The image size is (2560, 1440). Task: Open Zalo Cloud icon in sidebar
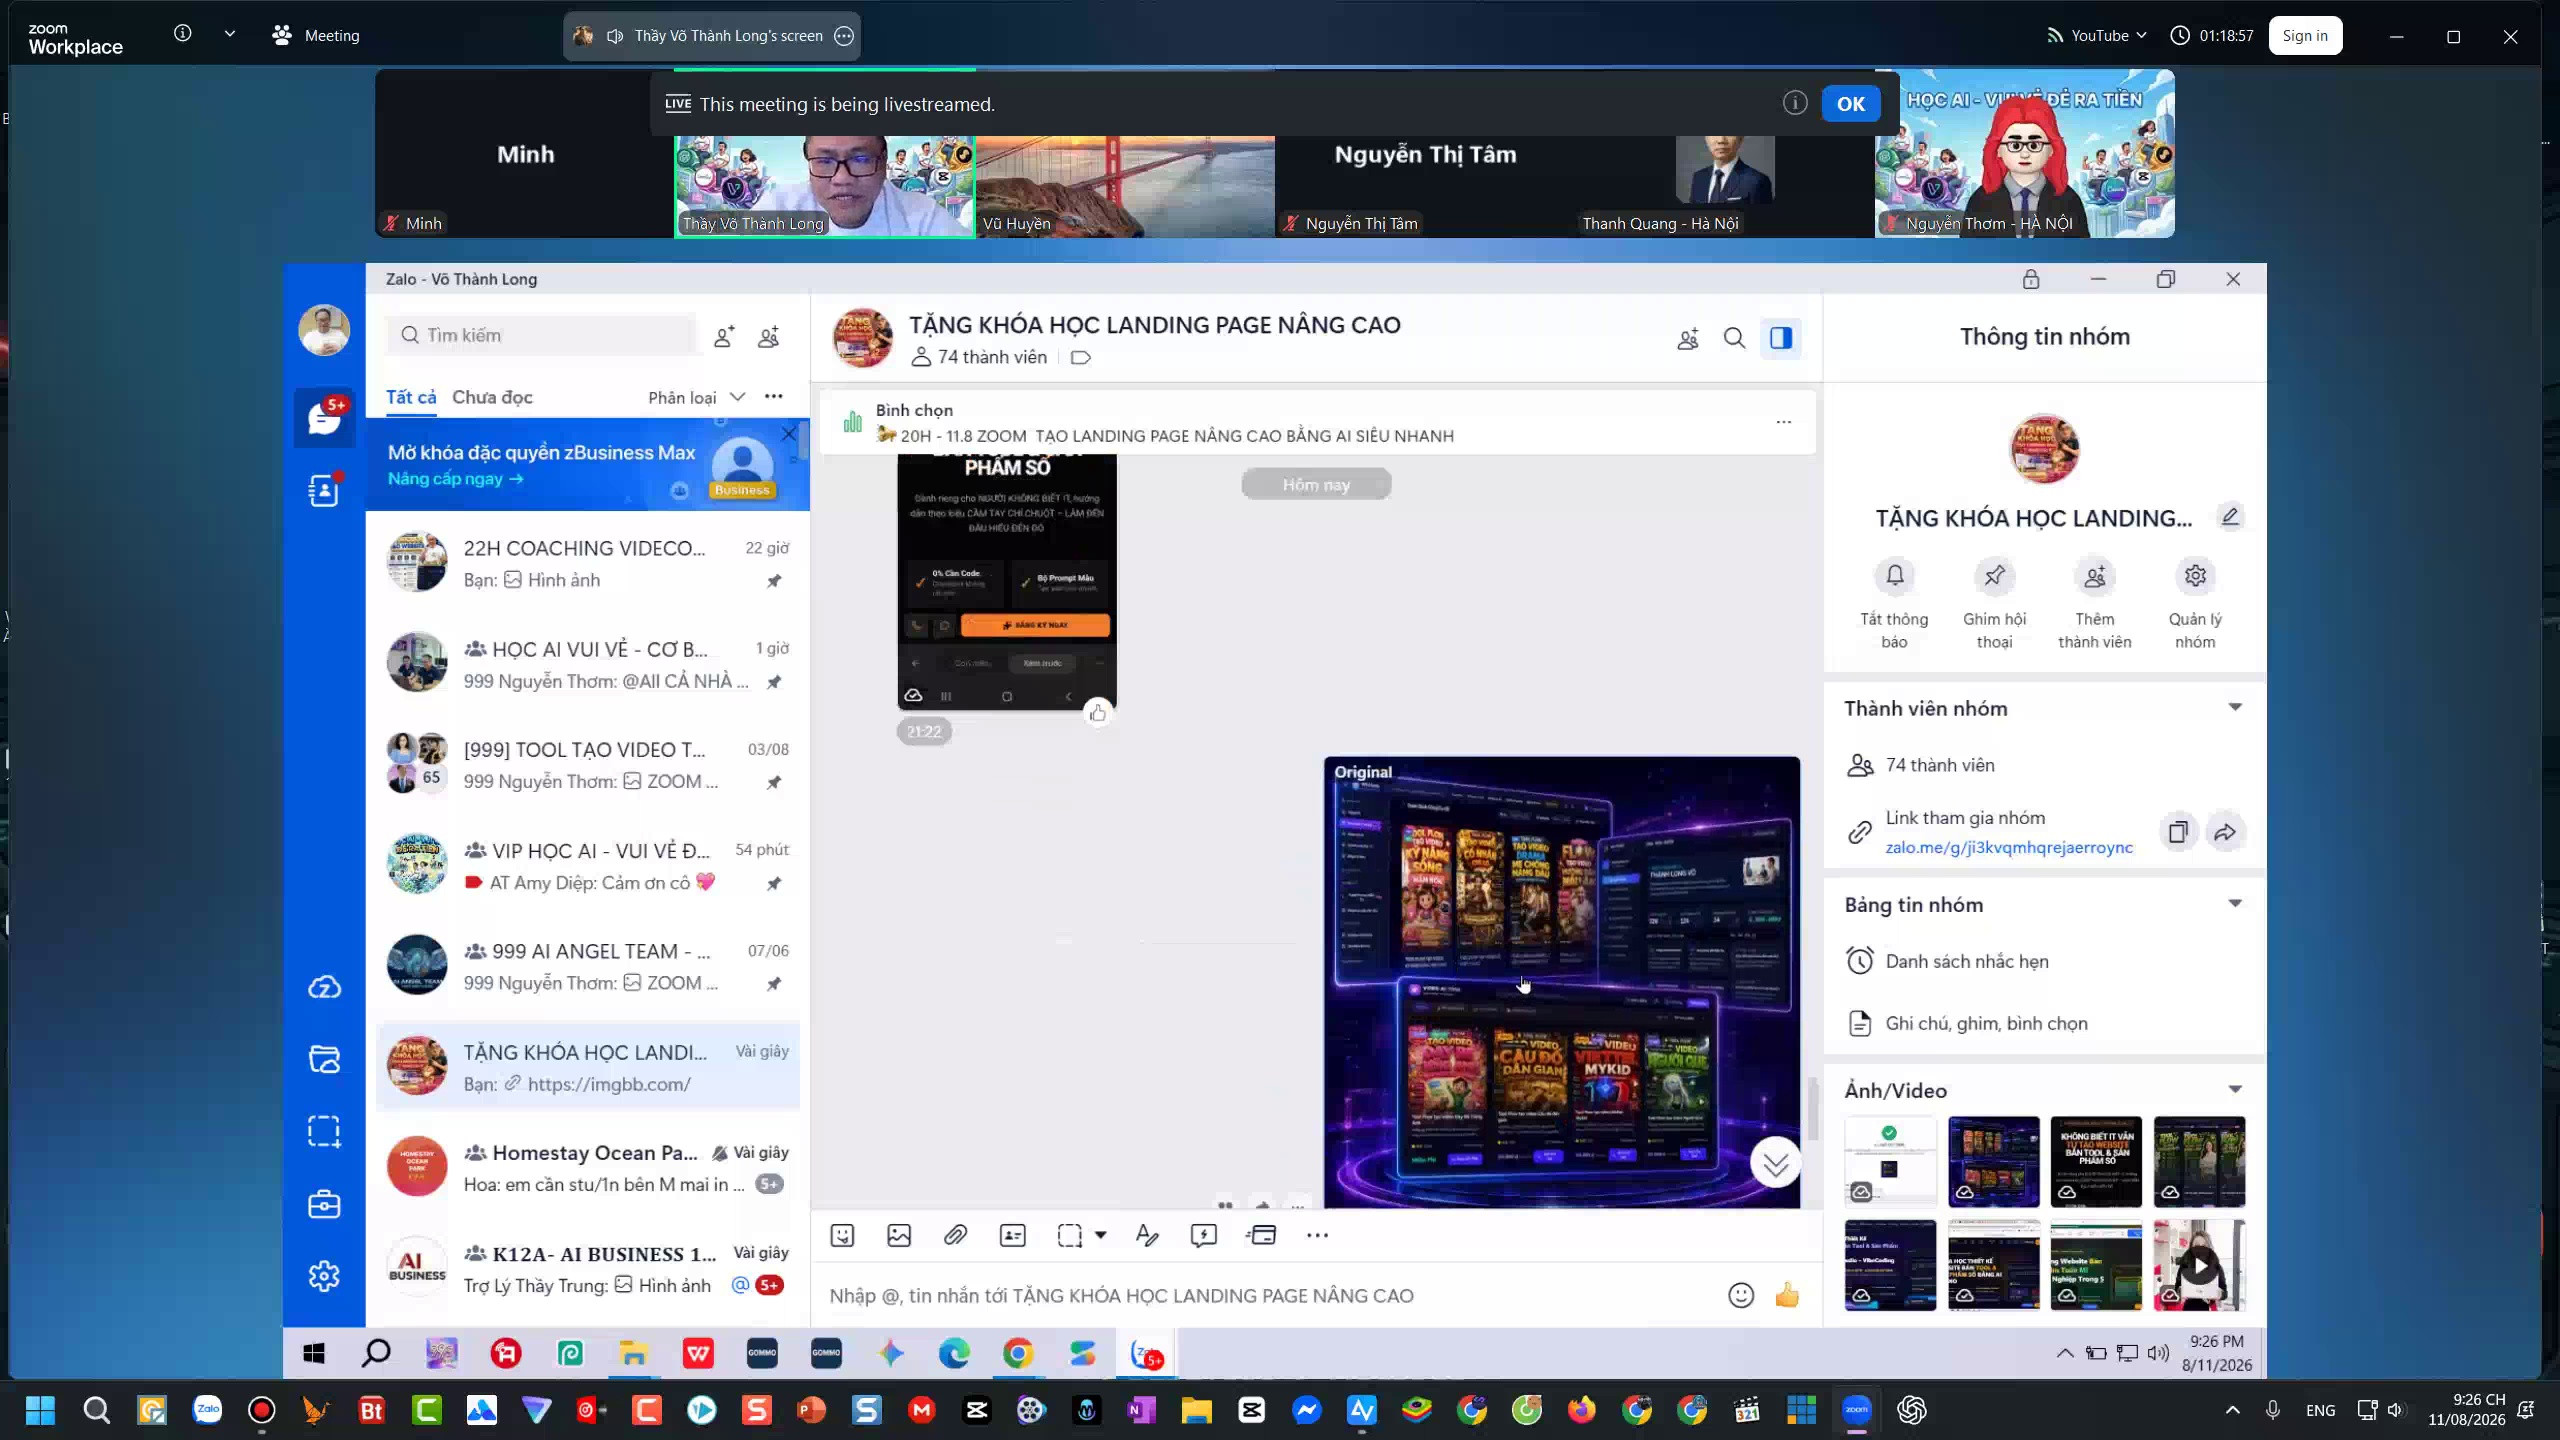coord(324,988)
